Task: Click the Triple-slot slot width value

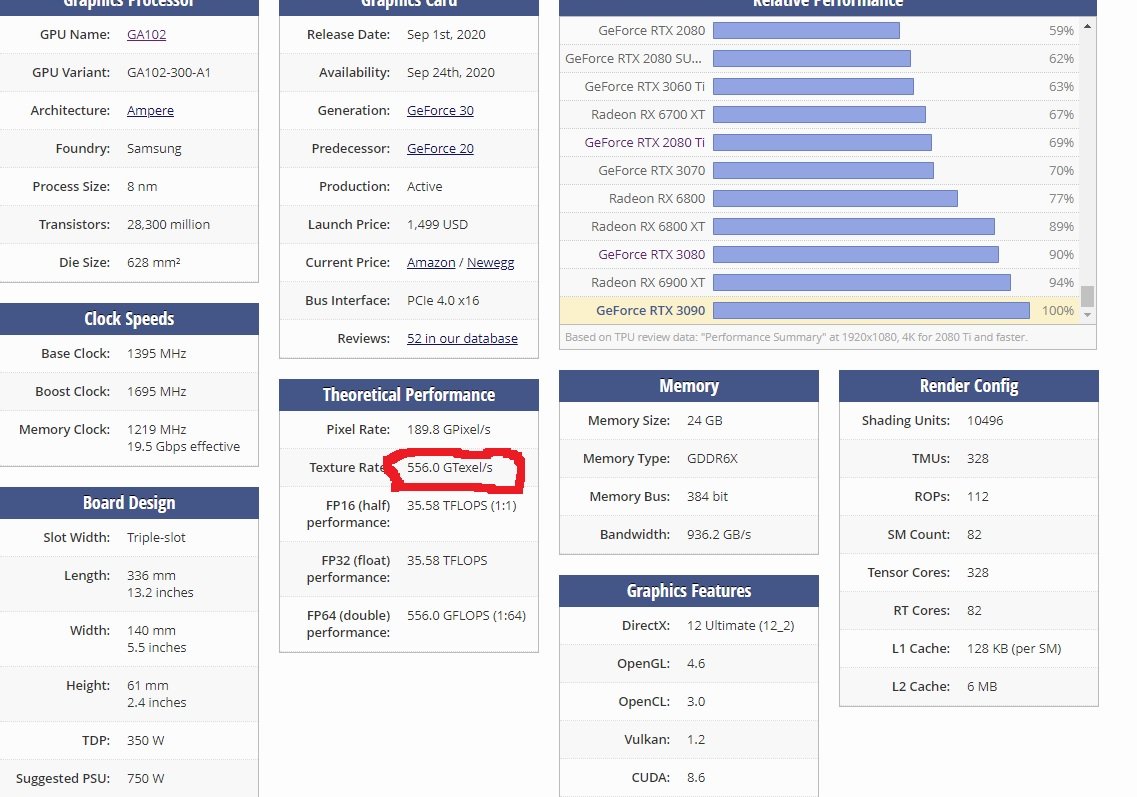Action: pos(156,537)
